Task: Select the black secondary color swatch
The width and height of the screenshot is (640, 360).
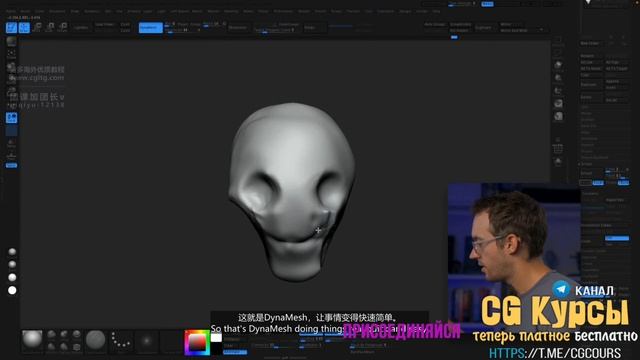Action: tap(216, 348)
